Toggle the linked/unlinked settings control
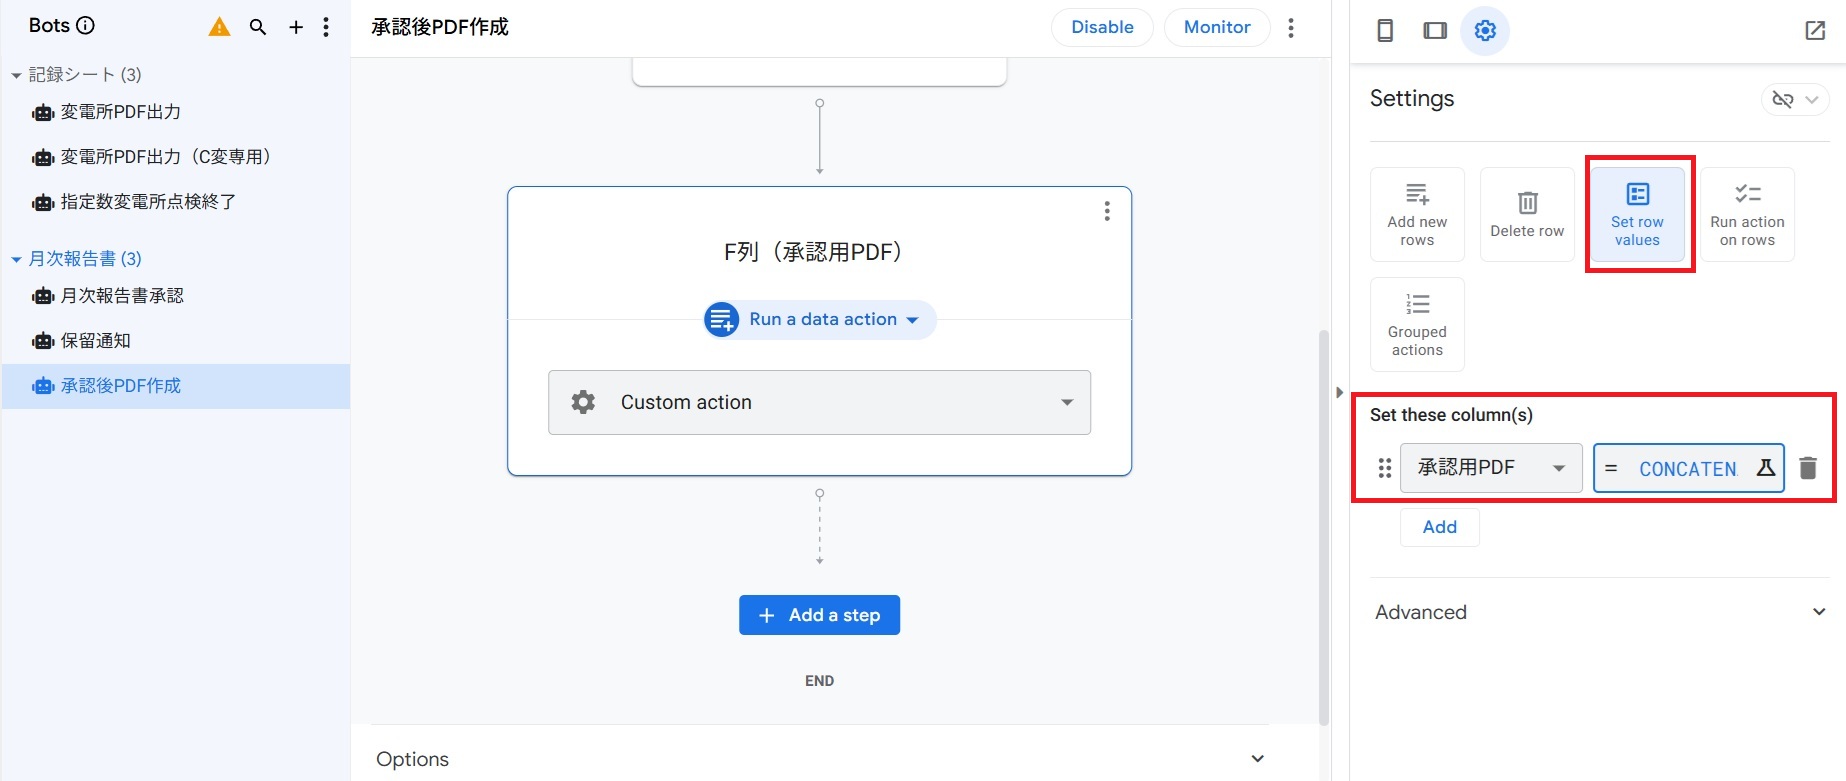This screenshot has width=1846, height=781. [1794, 99]
